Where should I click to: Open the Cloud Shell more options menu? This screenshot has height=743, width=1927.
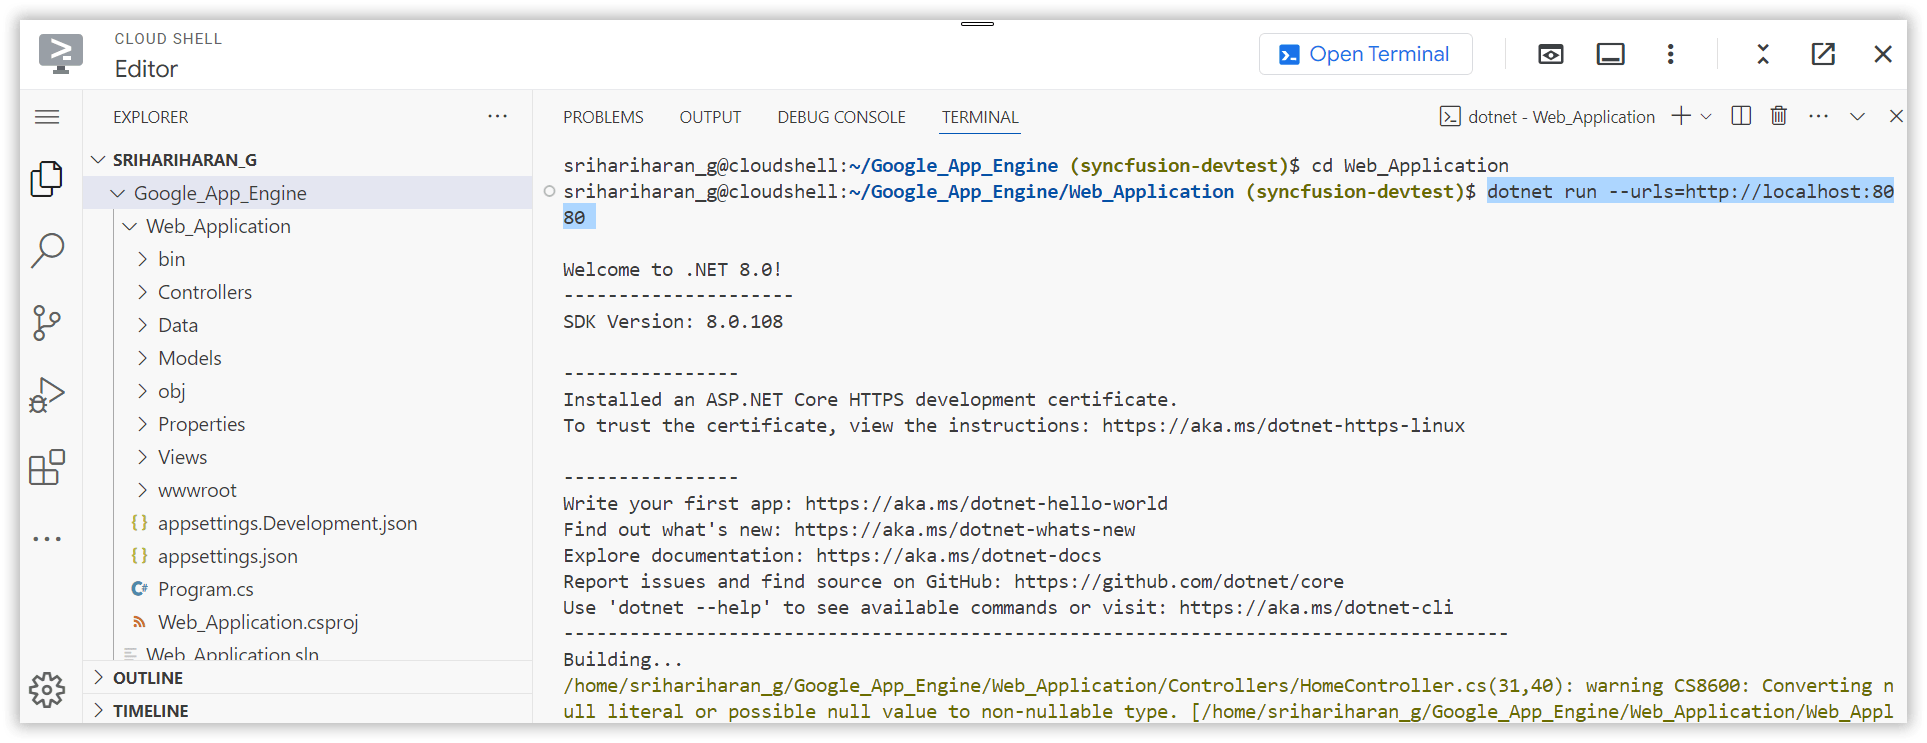click(1670, 54)
